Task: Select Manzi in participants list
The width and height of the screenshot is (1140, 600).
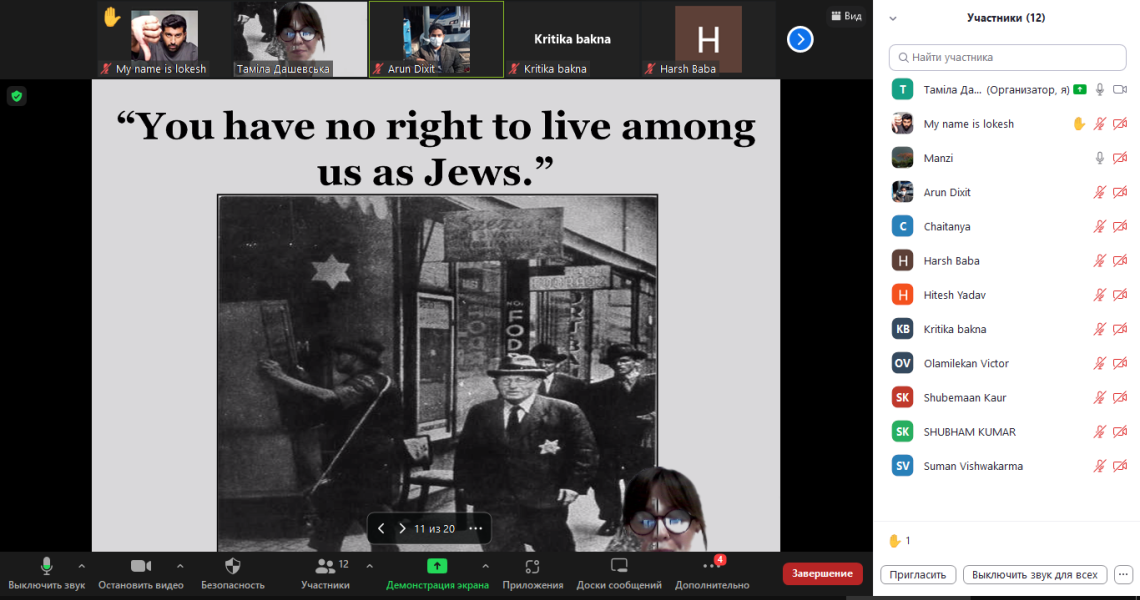Action: (x=1007, y=158)
